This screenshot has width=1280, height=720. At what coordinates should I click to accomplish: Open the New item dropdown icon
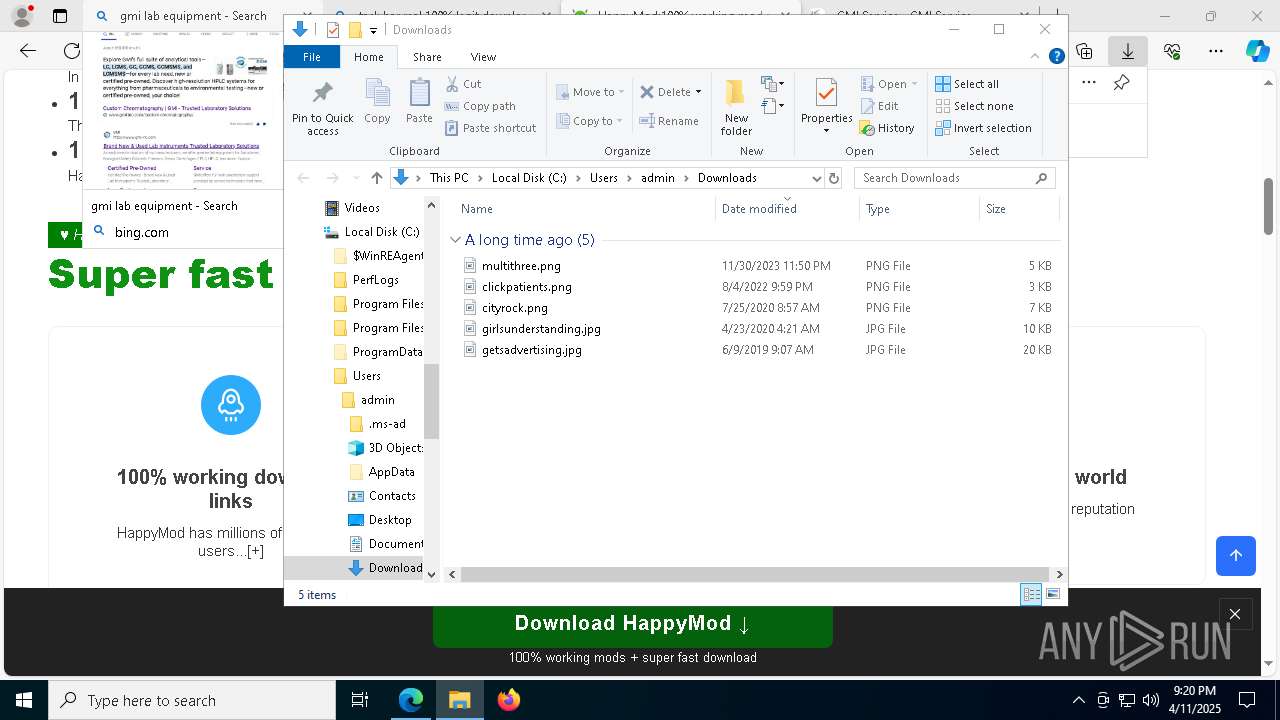[x=772, y=84]
